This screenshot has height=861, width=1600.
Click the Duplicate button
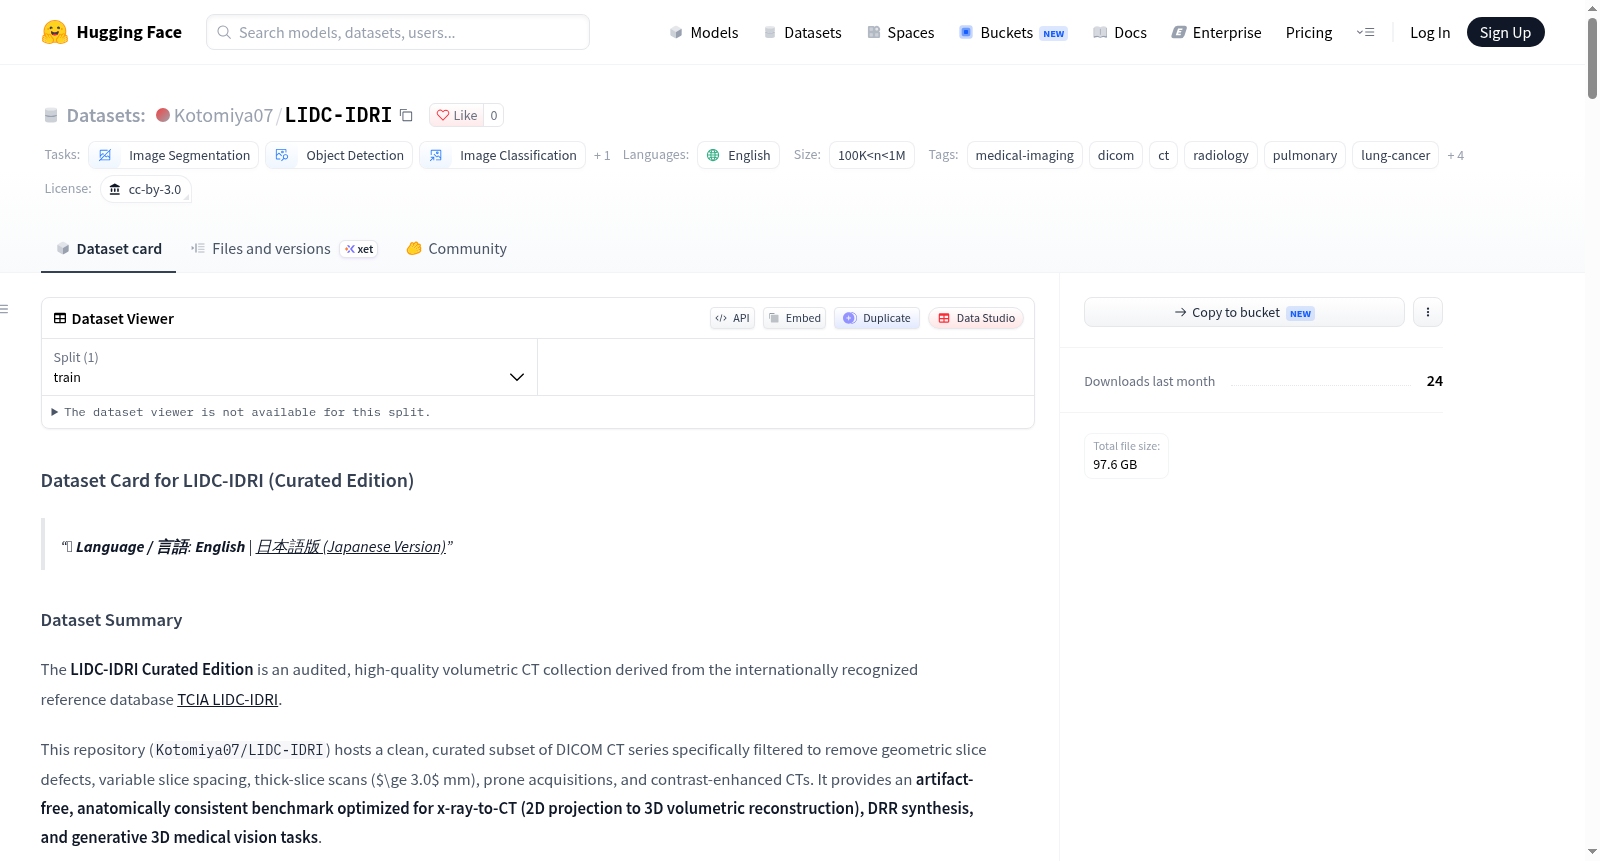point(877,318)
